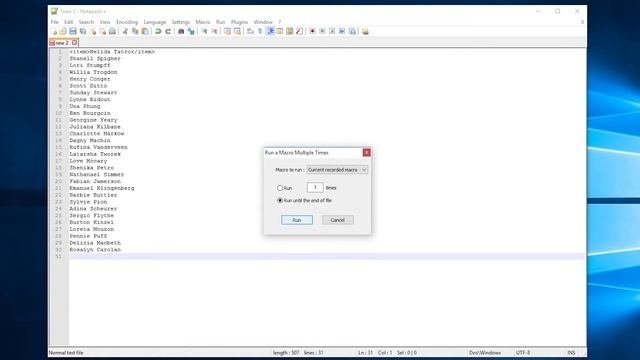640x360 pixels.
Task: Click the Paste toolbar icon
Action: (x=145, y=31)
